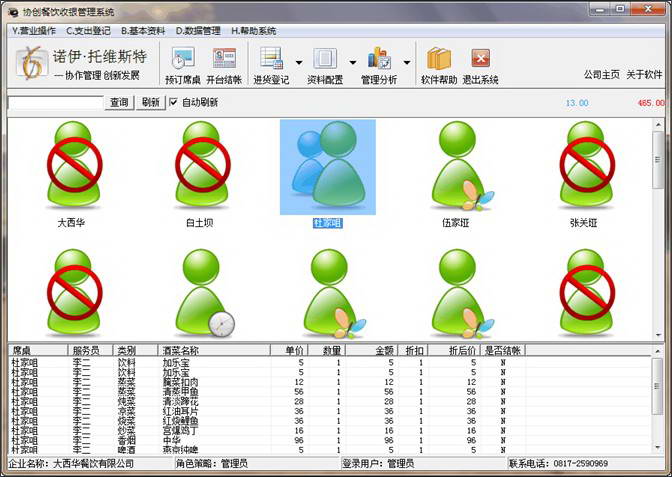
Task: Open 软件帮助 software help
Action: tap(439, 66)
